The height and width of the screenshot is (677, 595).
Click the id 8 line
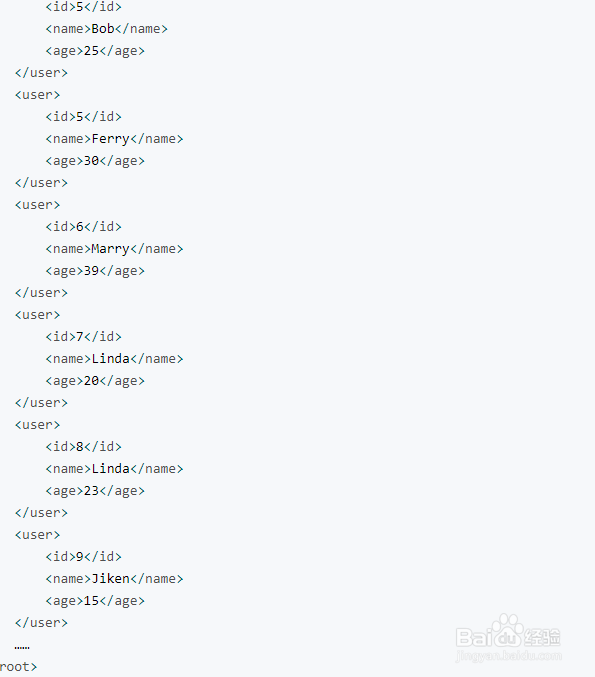[x=84, y=447]
